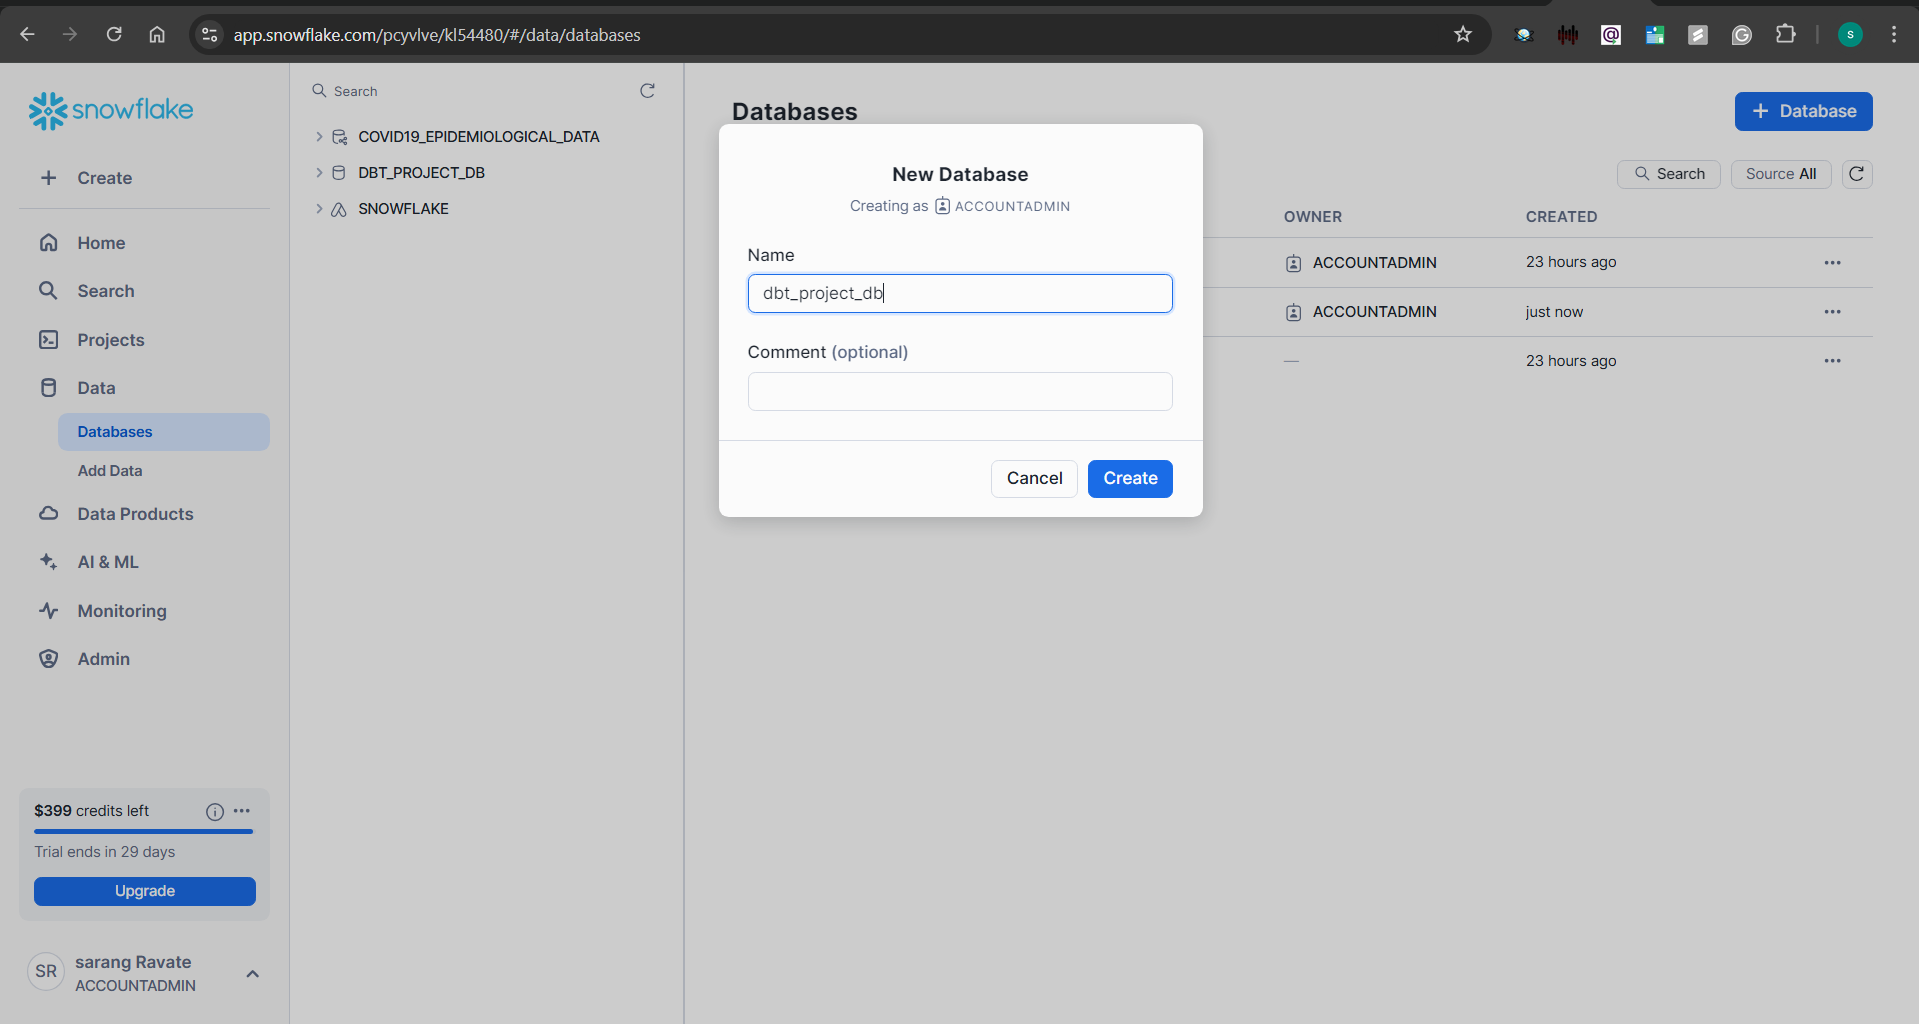
Task: Open browser extensions puzzle icon
Action: (x=1785, y=35)
